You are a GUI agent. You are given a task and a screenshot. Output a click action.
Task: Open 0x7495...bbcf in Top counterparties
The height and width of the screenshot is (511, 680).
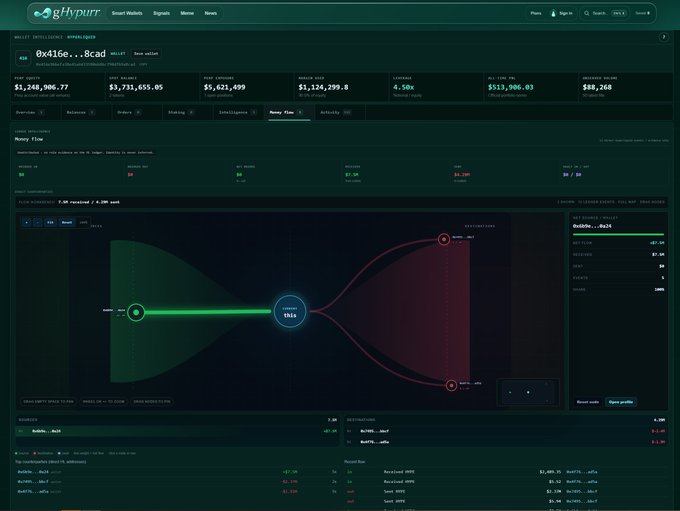point(33,482)
